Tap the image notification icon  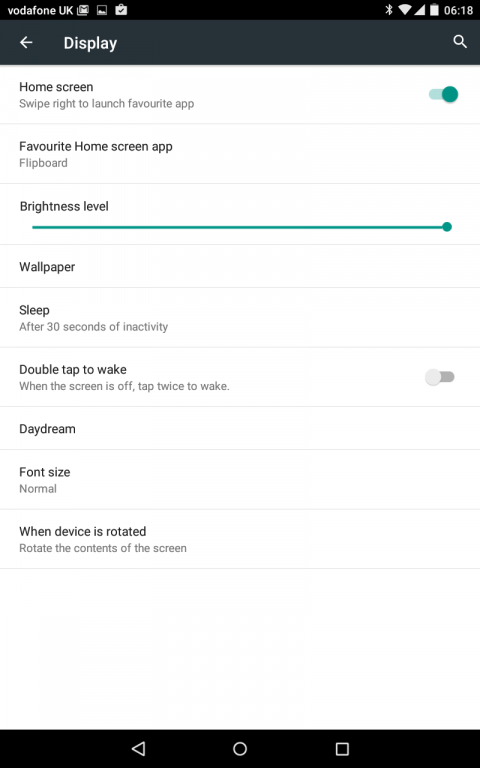(x=102, y=10)
